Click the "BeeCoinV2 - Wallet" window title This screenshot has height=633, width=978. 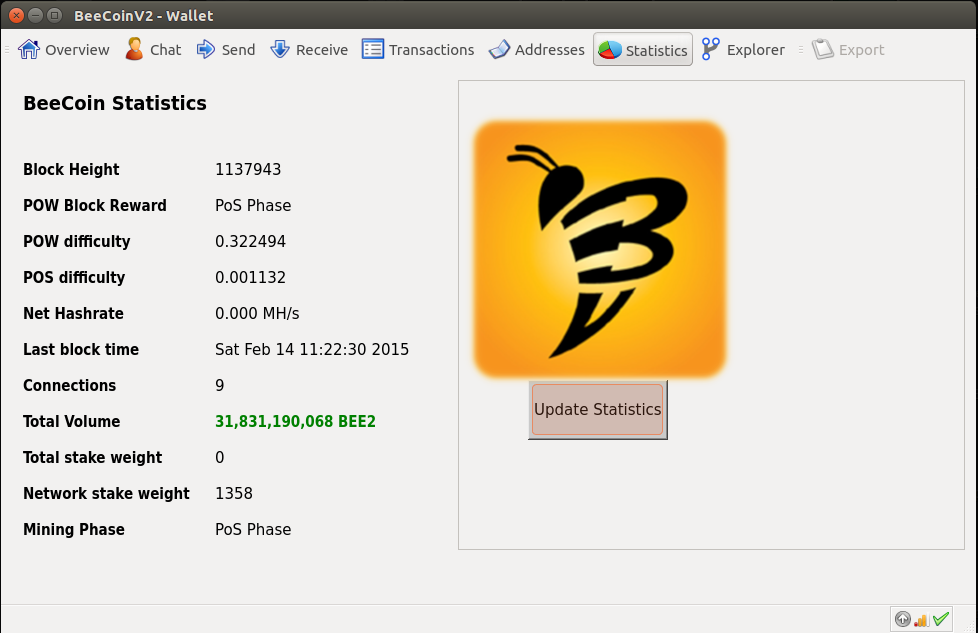click(x=143, y=16)
